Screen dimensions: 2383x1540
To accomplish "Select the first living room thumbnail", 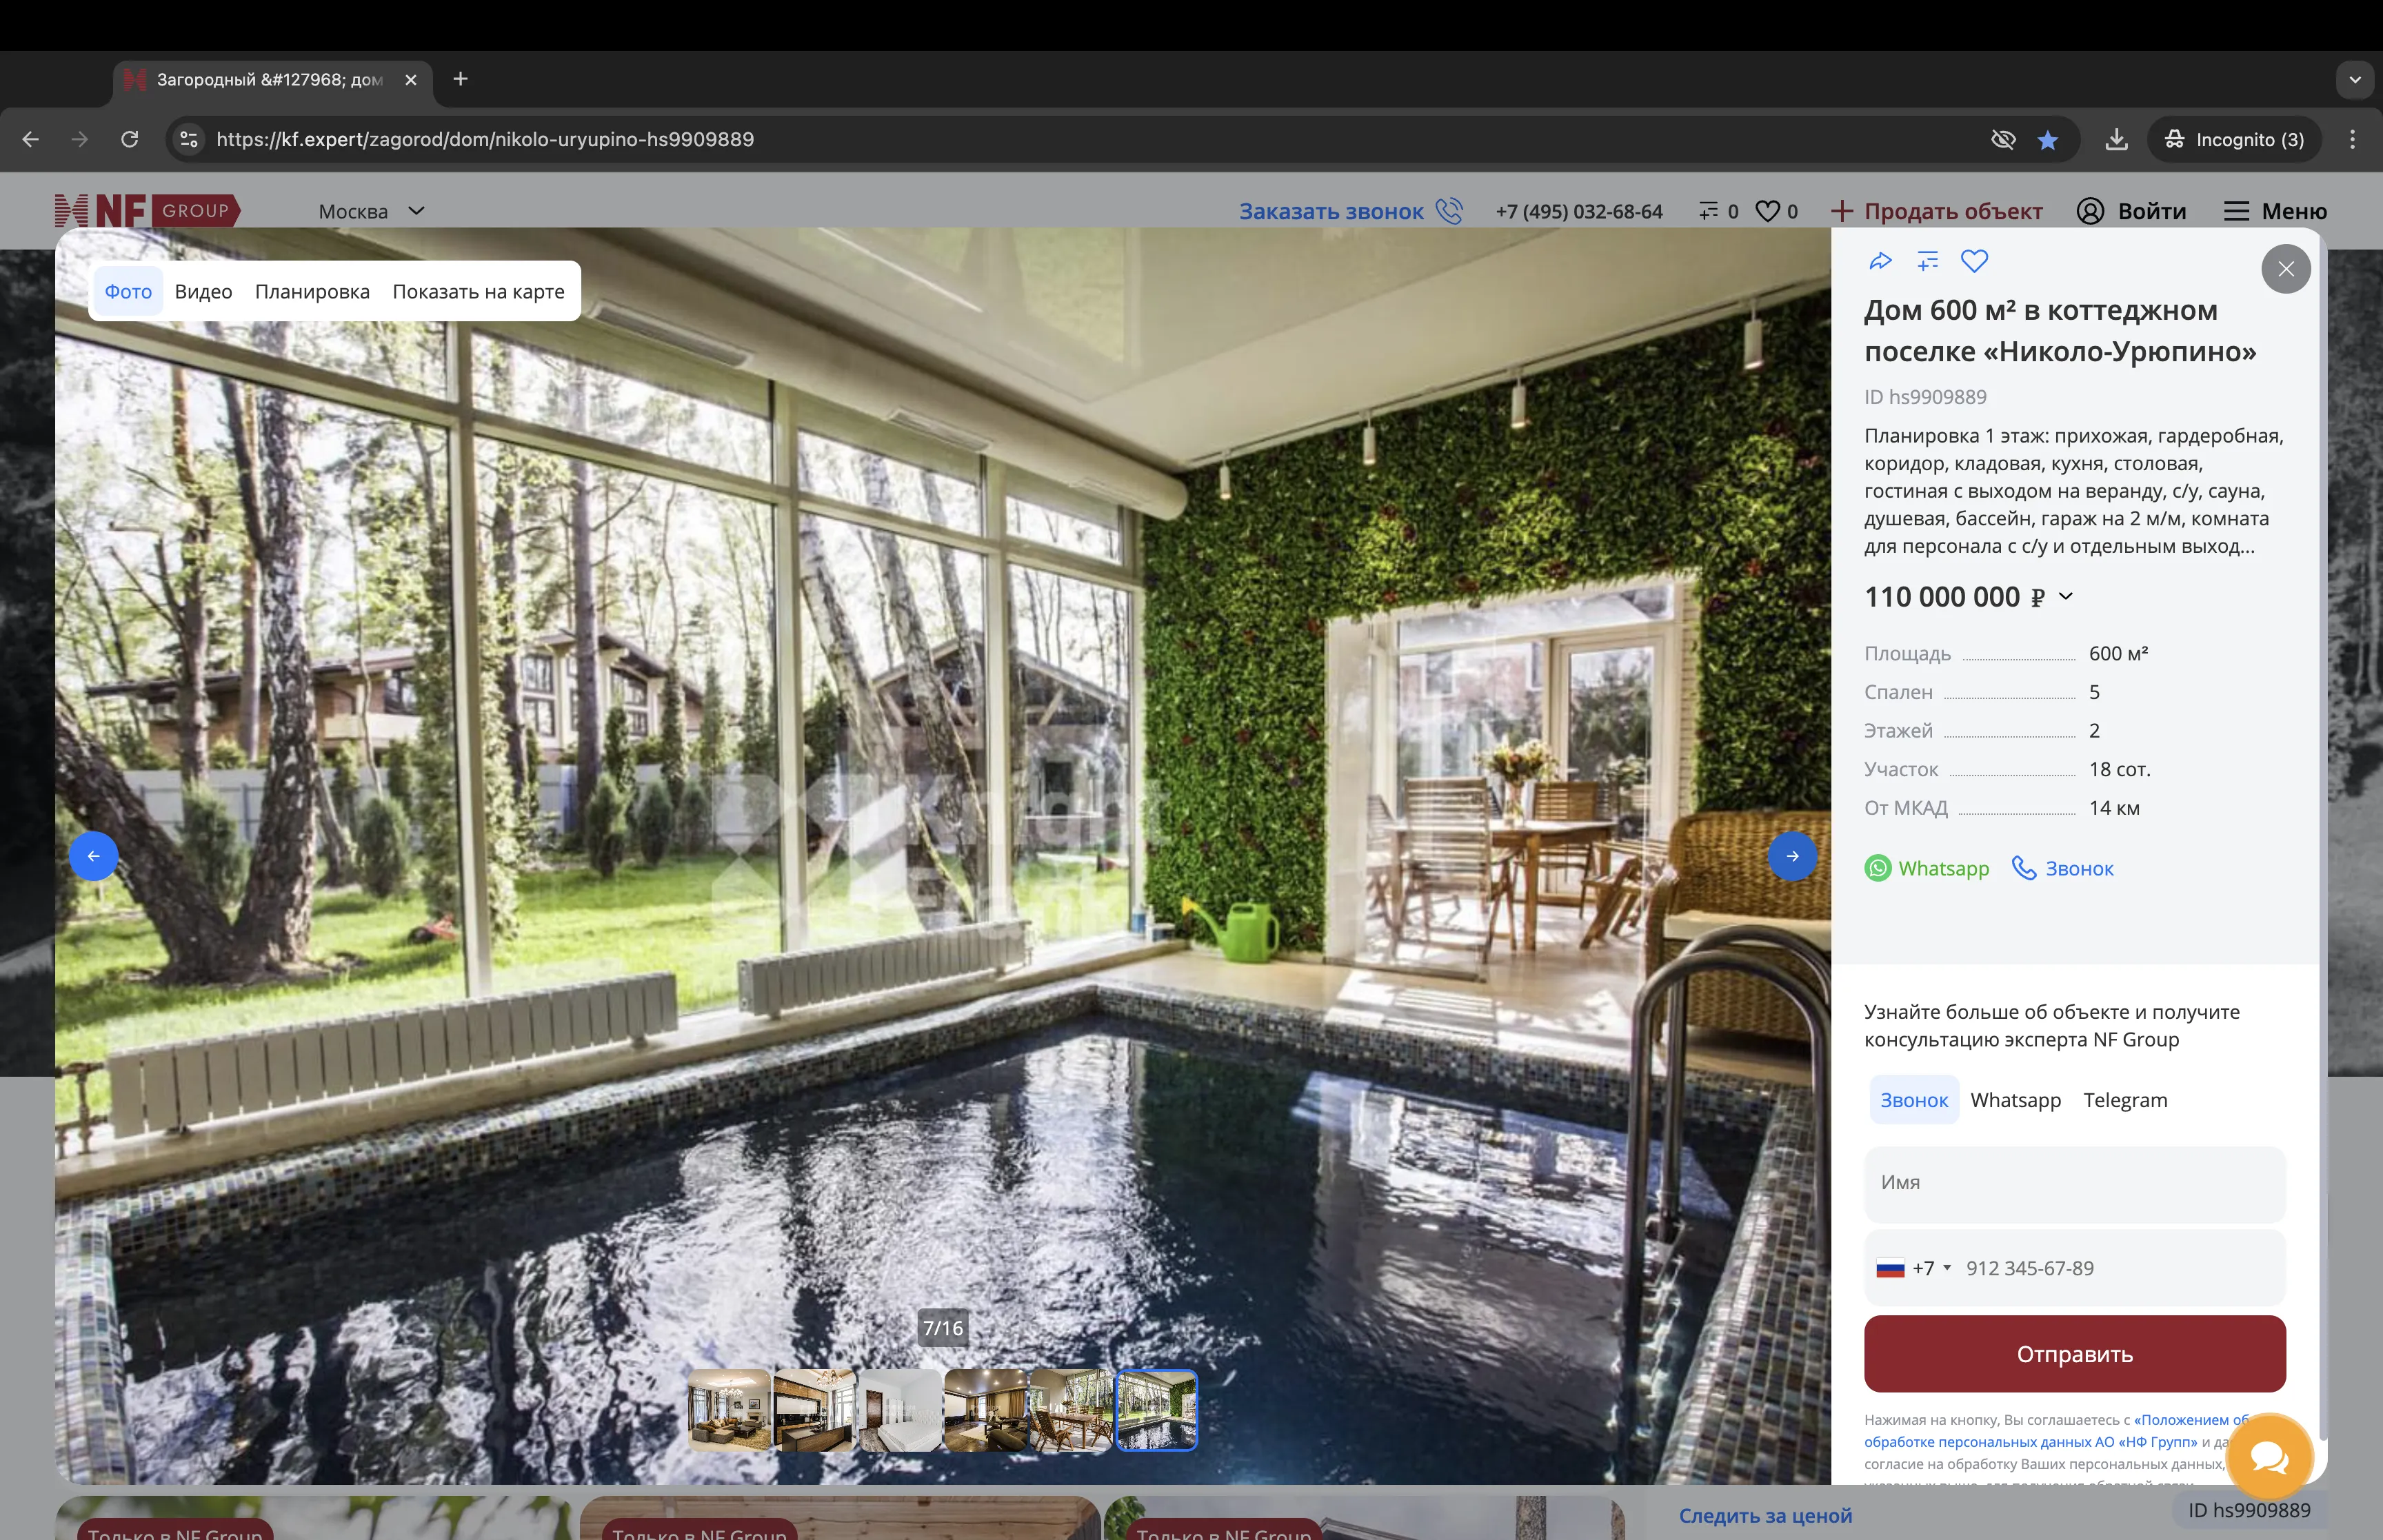I will tap(729, 1410).
